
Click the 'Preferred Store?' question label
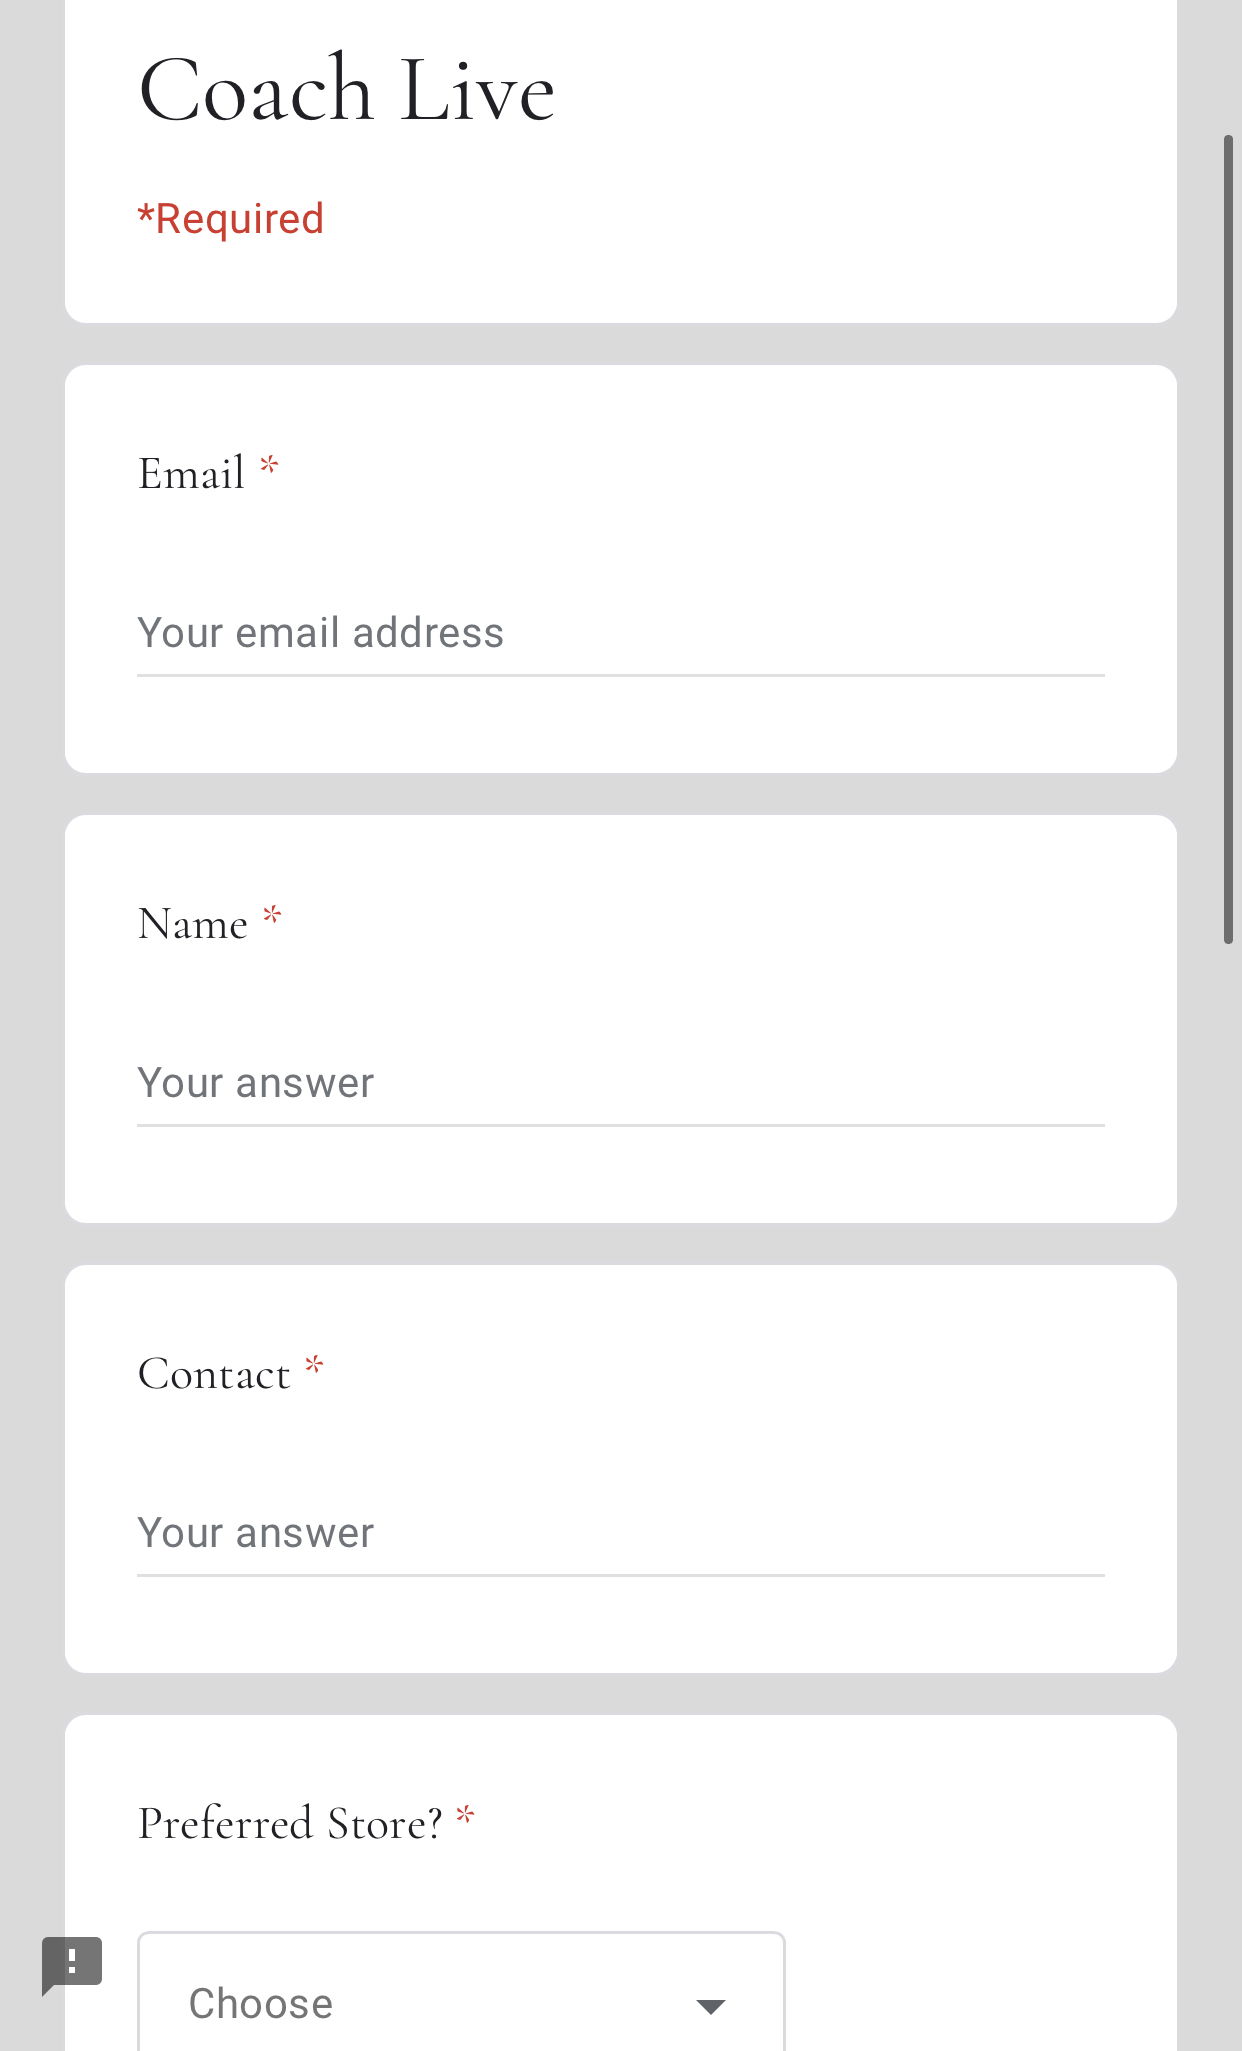click(290, 1824)
